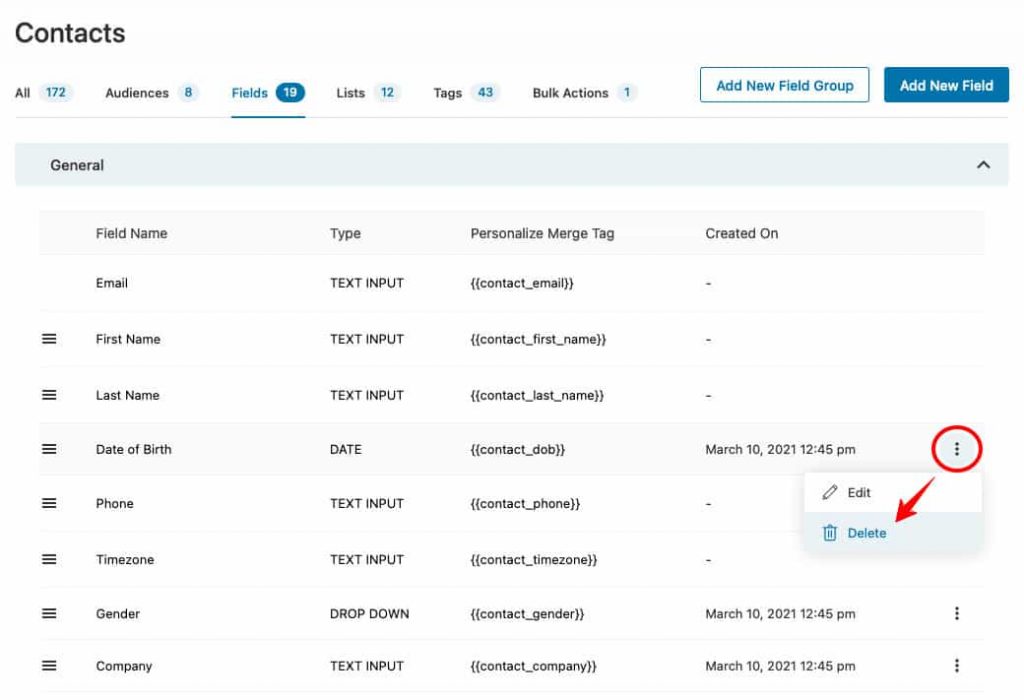Click the {{contact_first_name}} merge tag
1024x700 pixels.
click(538, 339)
